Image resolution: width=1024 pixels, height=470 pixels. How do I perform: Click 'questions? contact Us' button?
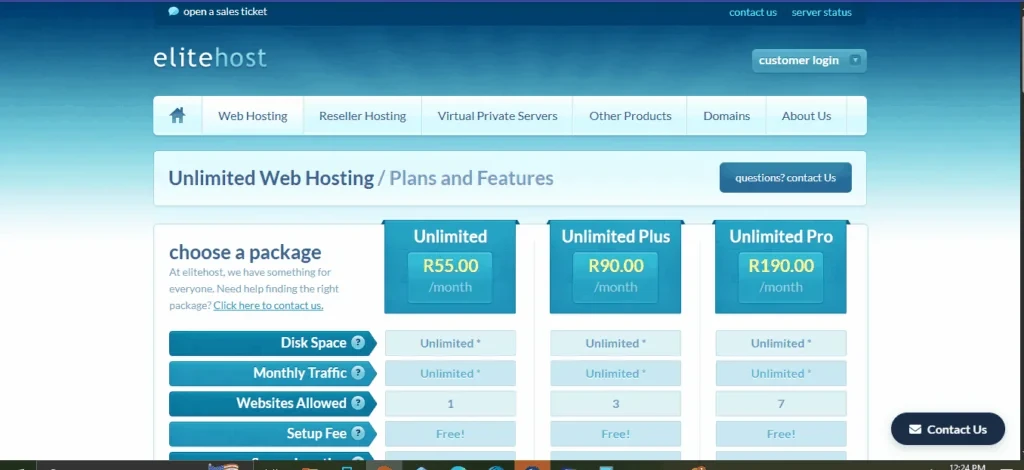(x=786, y=178)
